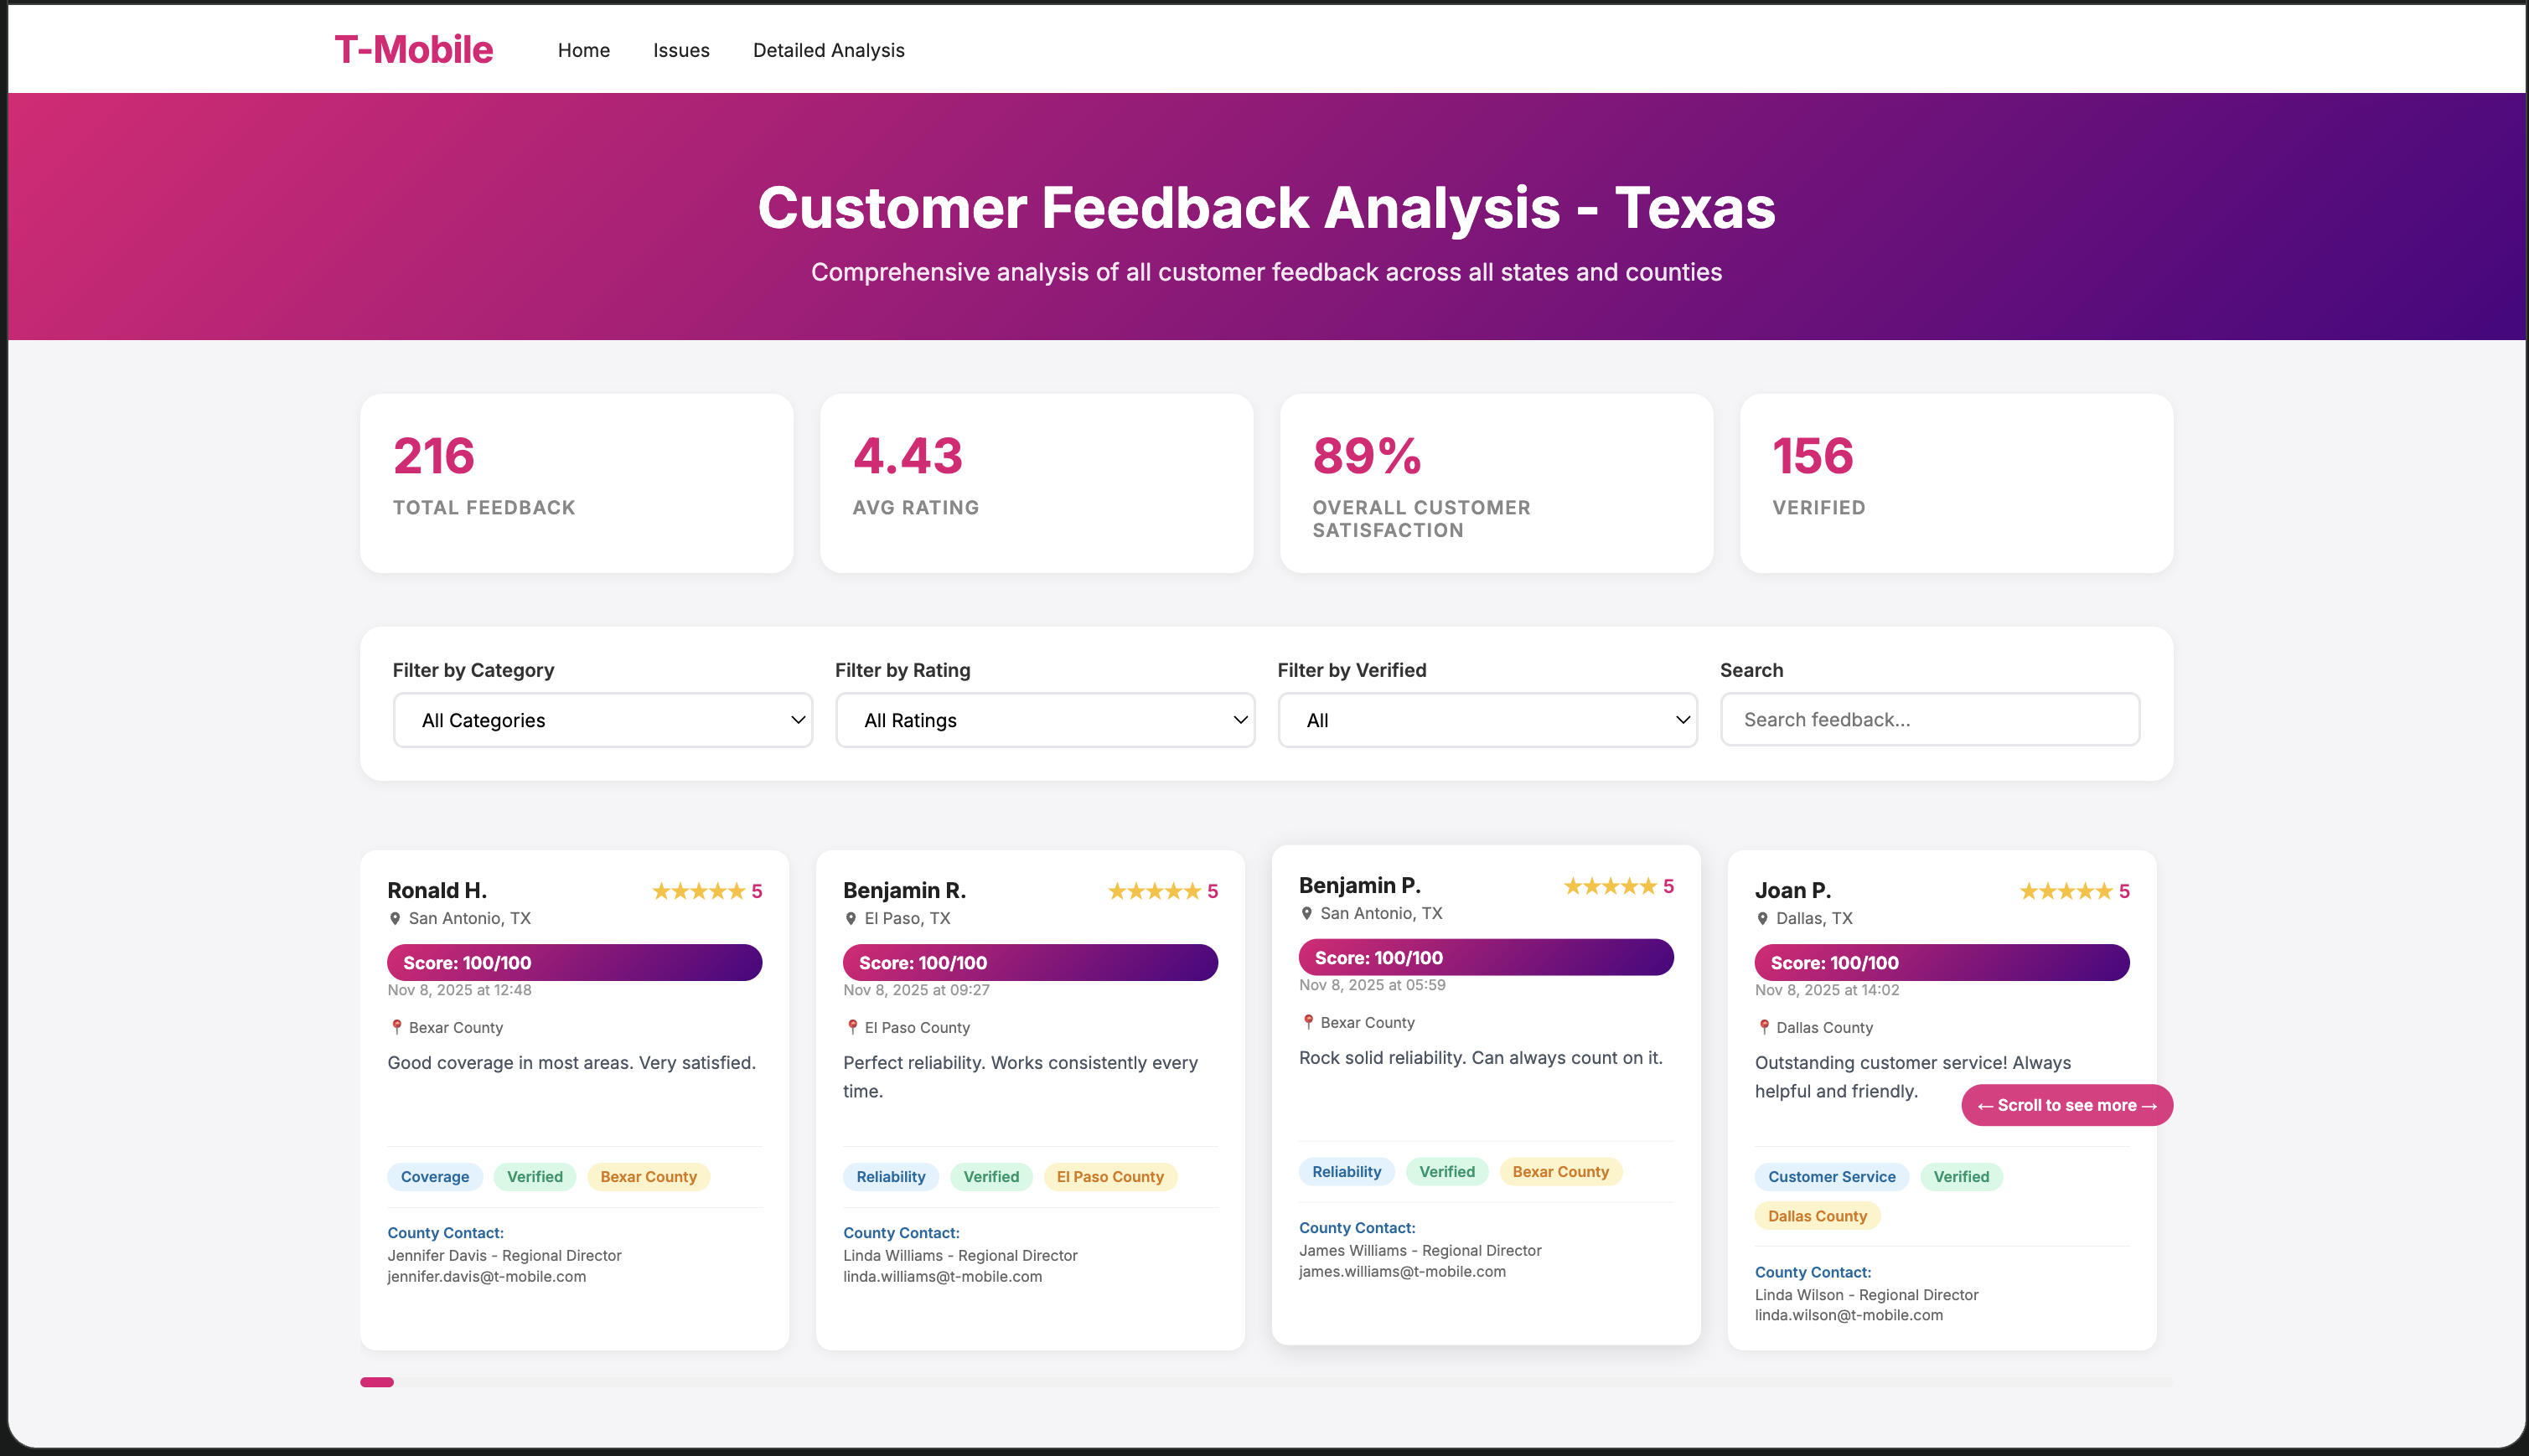Viewport: 2529px width, 1456px height.
Task: Expand the All Ratings dropdown
Action: pos(1044,720)
